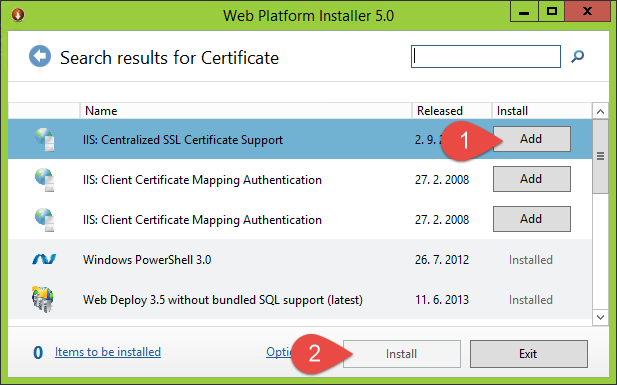Click the blue back arrow icon

(40, 56)
